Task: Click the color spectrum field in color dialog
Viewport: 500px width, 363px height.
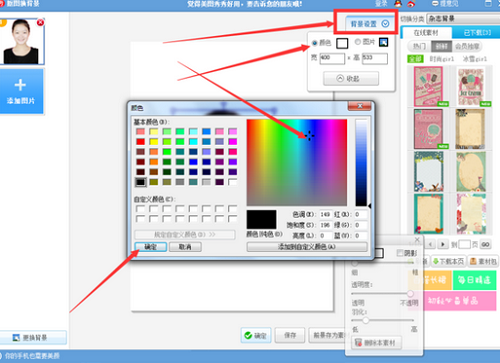Action: pyautogui.click(x=297, y=162)
